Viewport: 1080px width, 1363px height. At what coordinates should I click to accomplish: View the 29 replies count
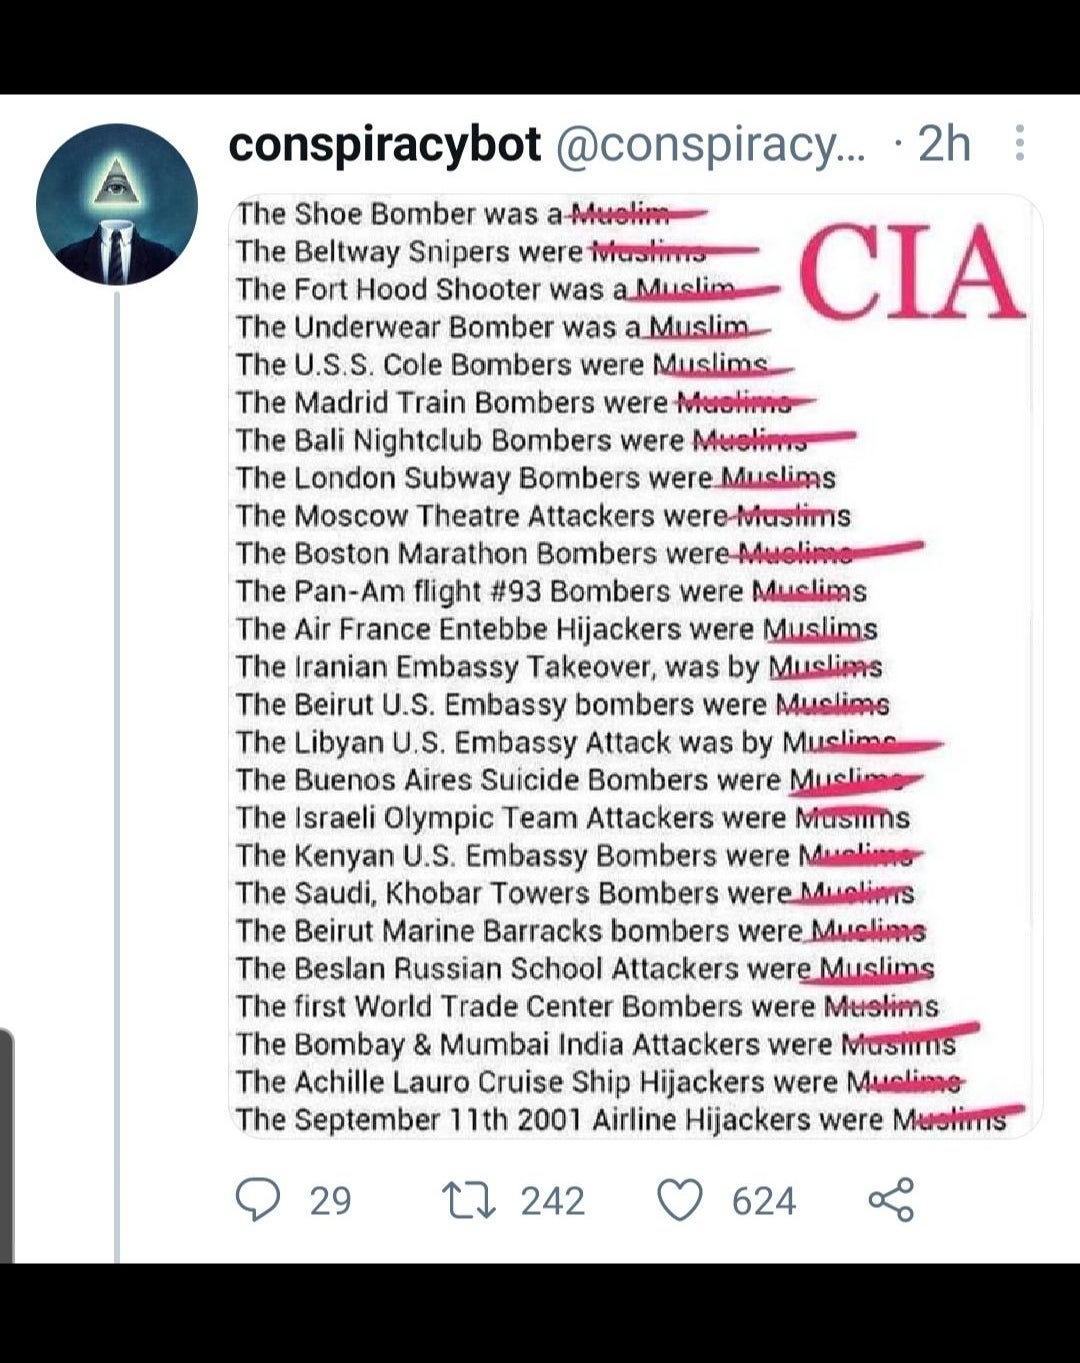pos(330,1200)
